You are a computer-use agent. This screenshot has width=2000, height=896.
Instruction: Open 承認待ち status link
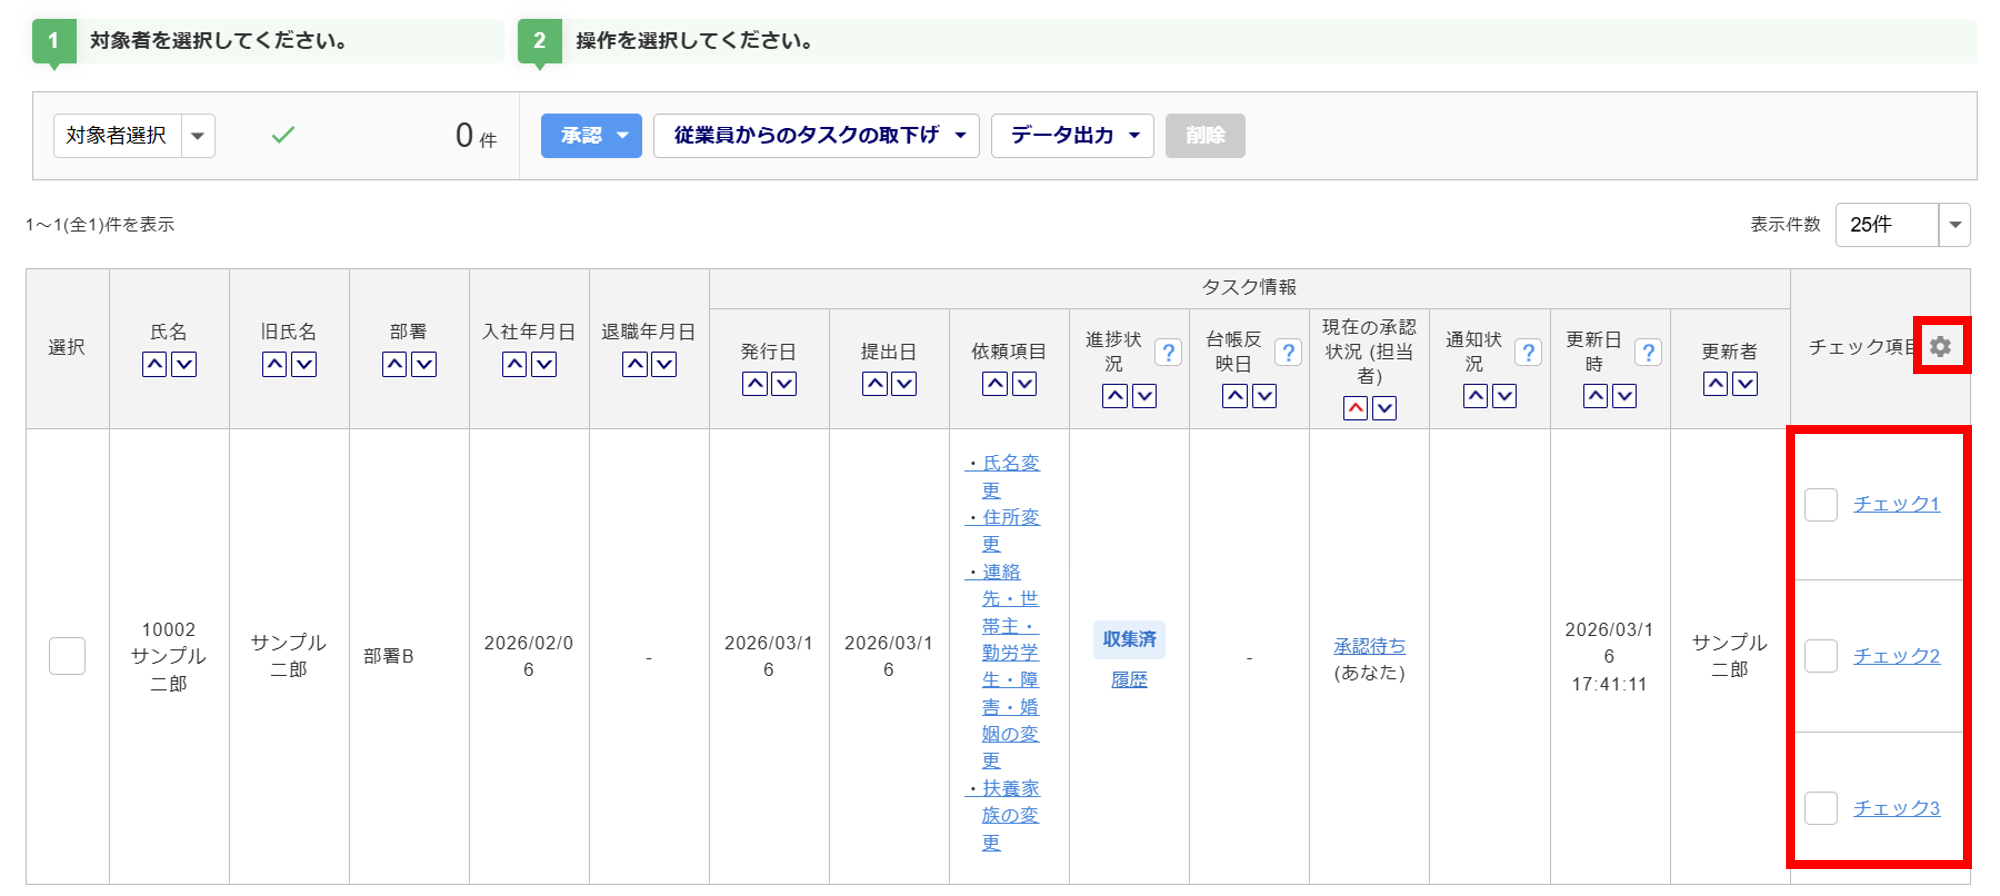[1369, 646]
